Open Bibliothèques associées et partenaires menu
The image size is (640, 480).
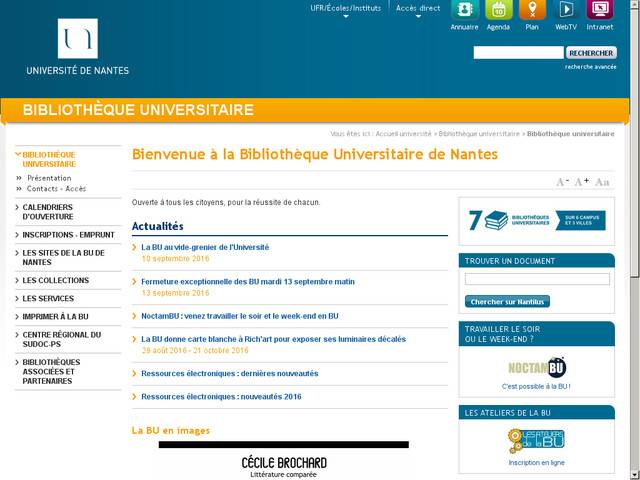pyautogui.click(x=51, y=371)
